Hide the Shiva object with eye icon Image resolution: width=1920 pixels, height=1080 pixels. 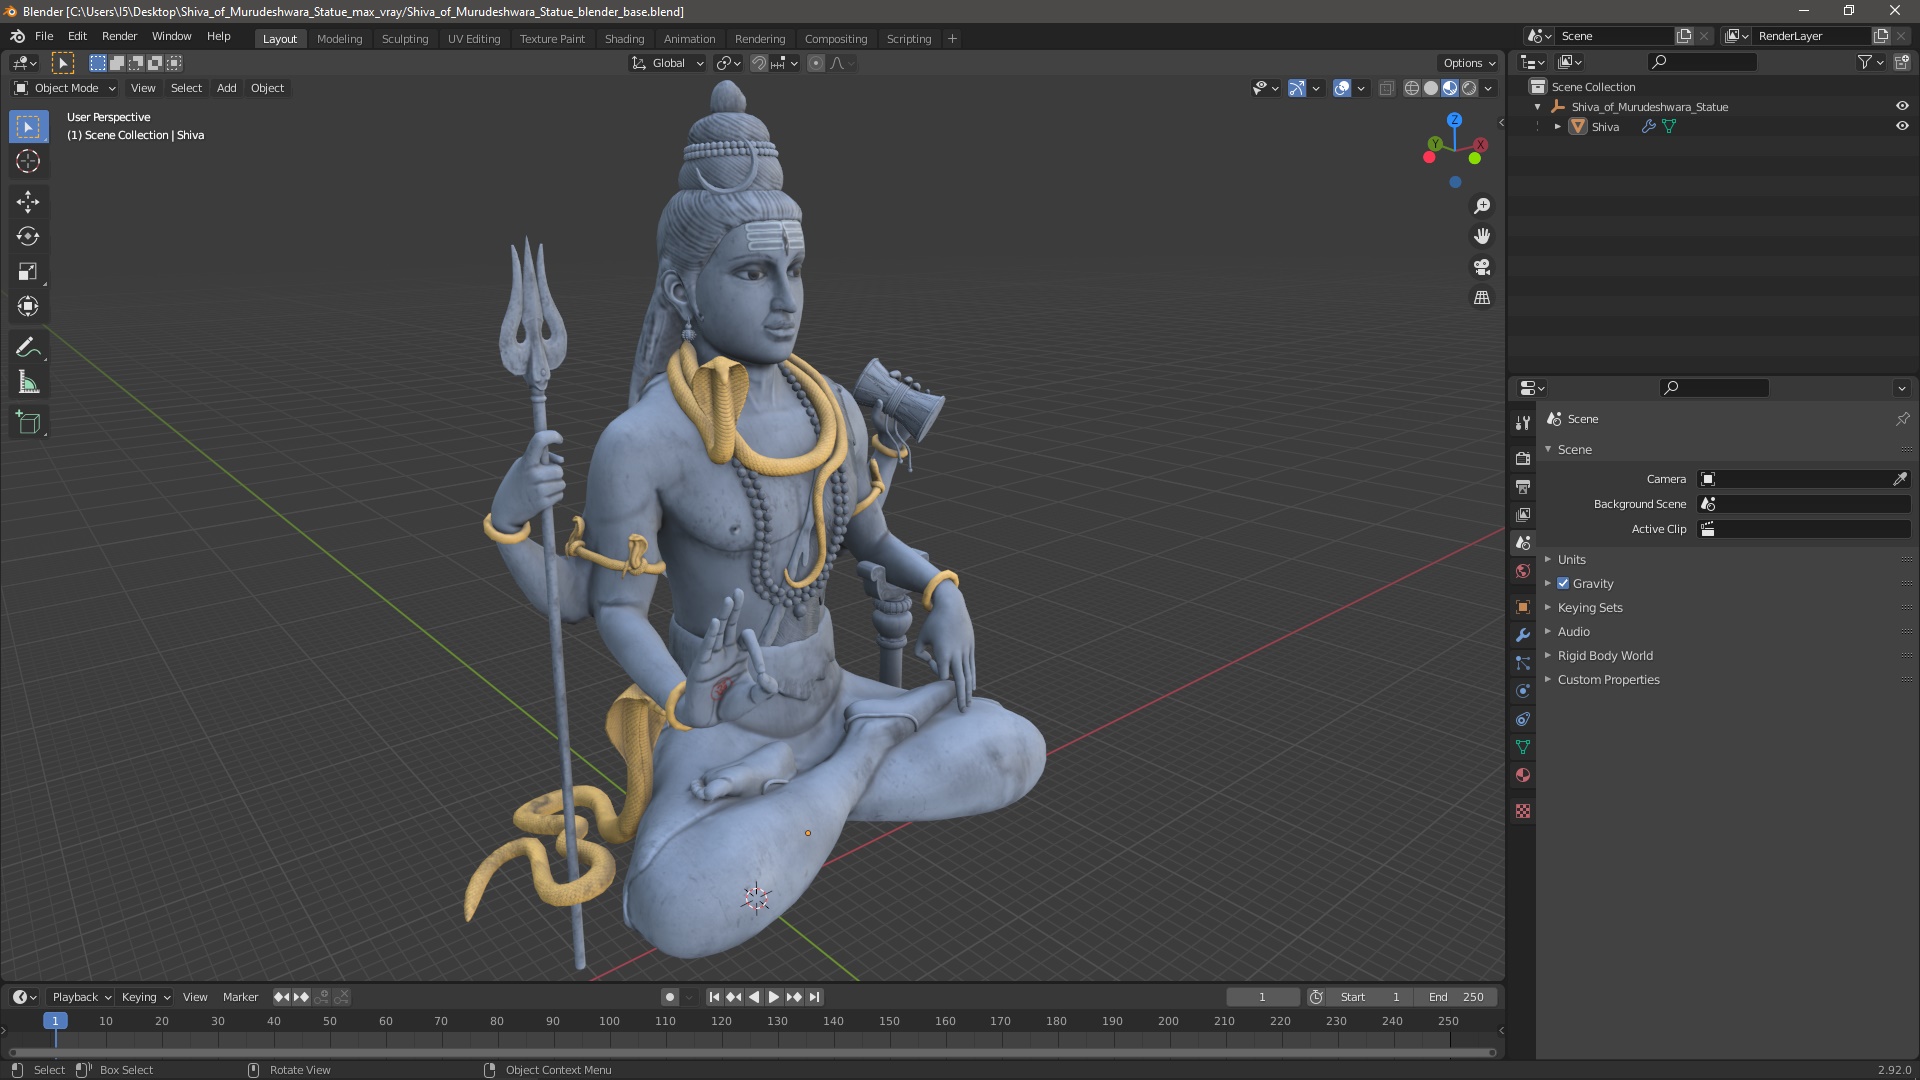coord(1902,126)
